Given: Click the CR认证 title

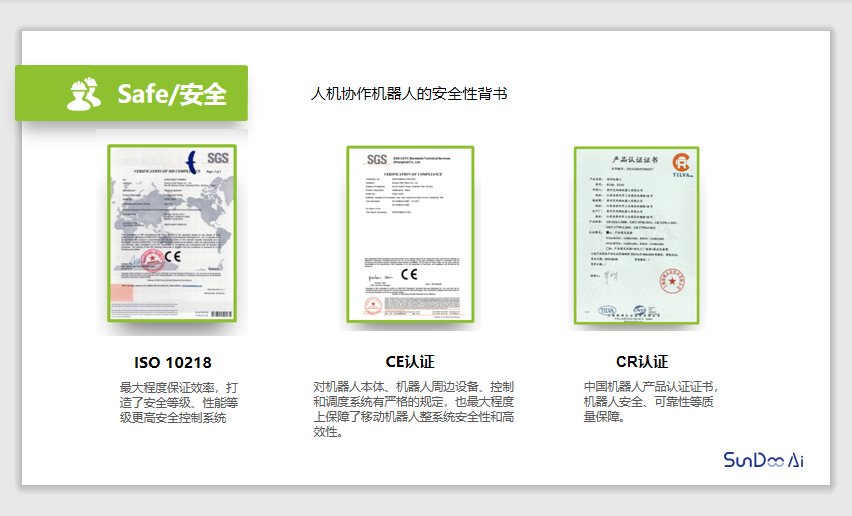Looking at the screenshot, I should (x=641, y=362).
